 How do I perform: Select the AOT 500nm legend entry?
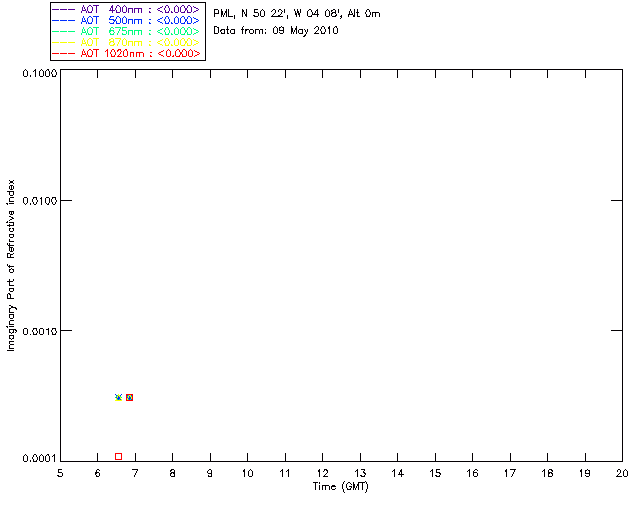tap(126, 20)
